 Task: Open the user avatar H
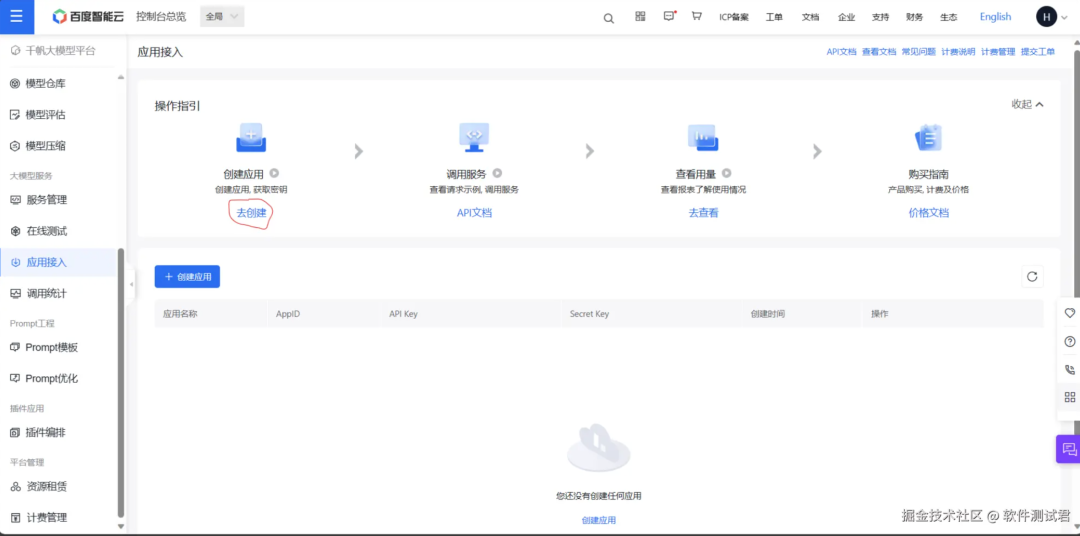coord(1046,17)
